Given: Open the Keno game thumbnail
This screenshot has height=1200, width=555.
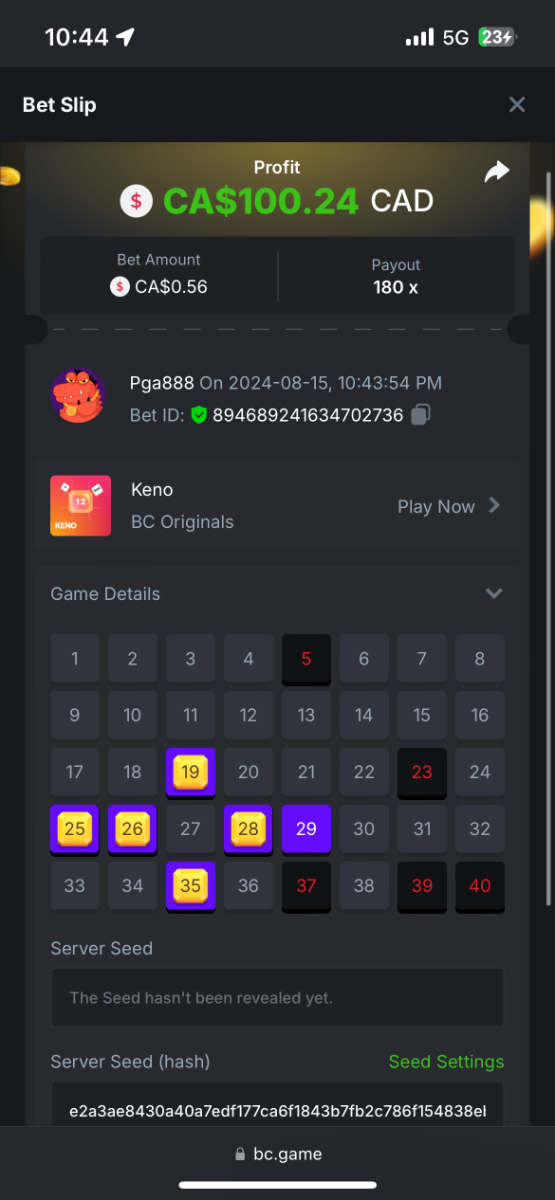Looking at the screenshot, I should pos(81,506).
